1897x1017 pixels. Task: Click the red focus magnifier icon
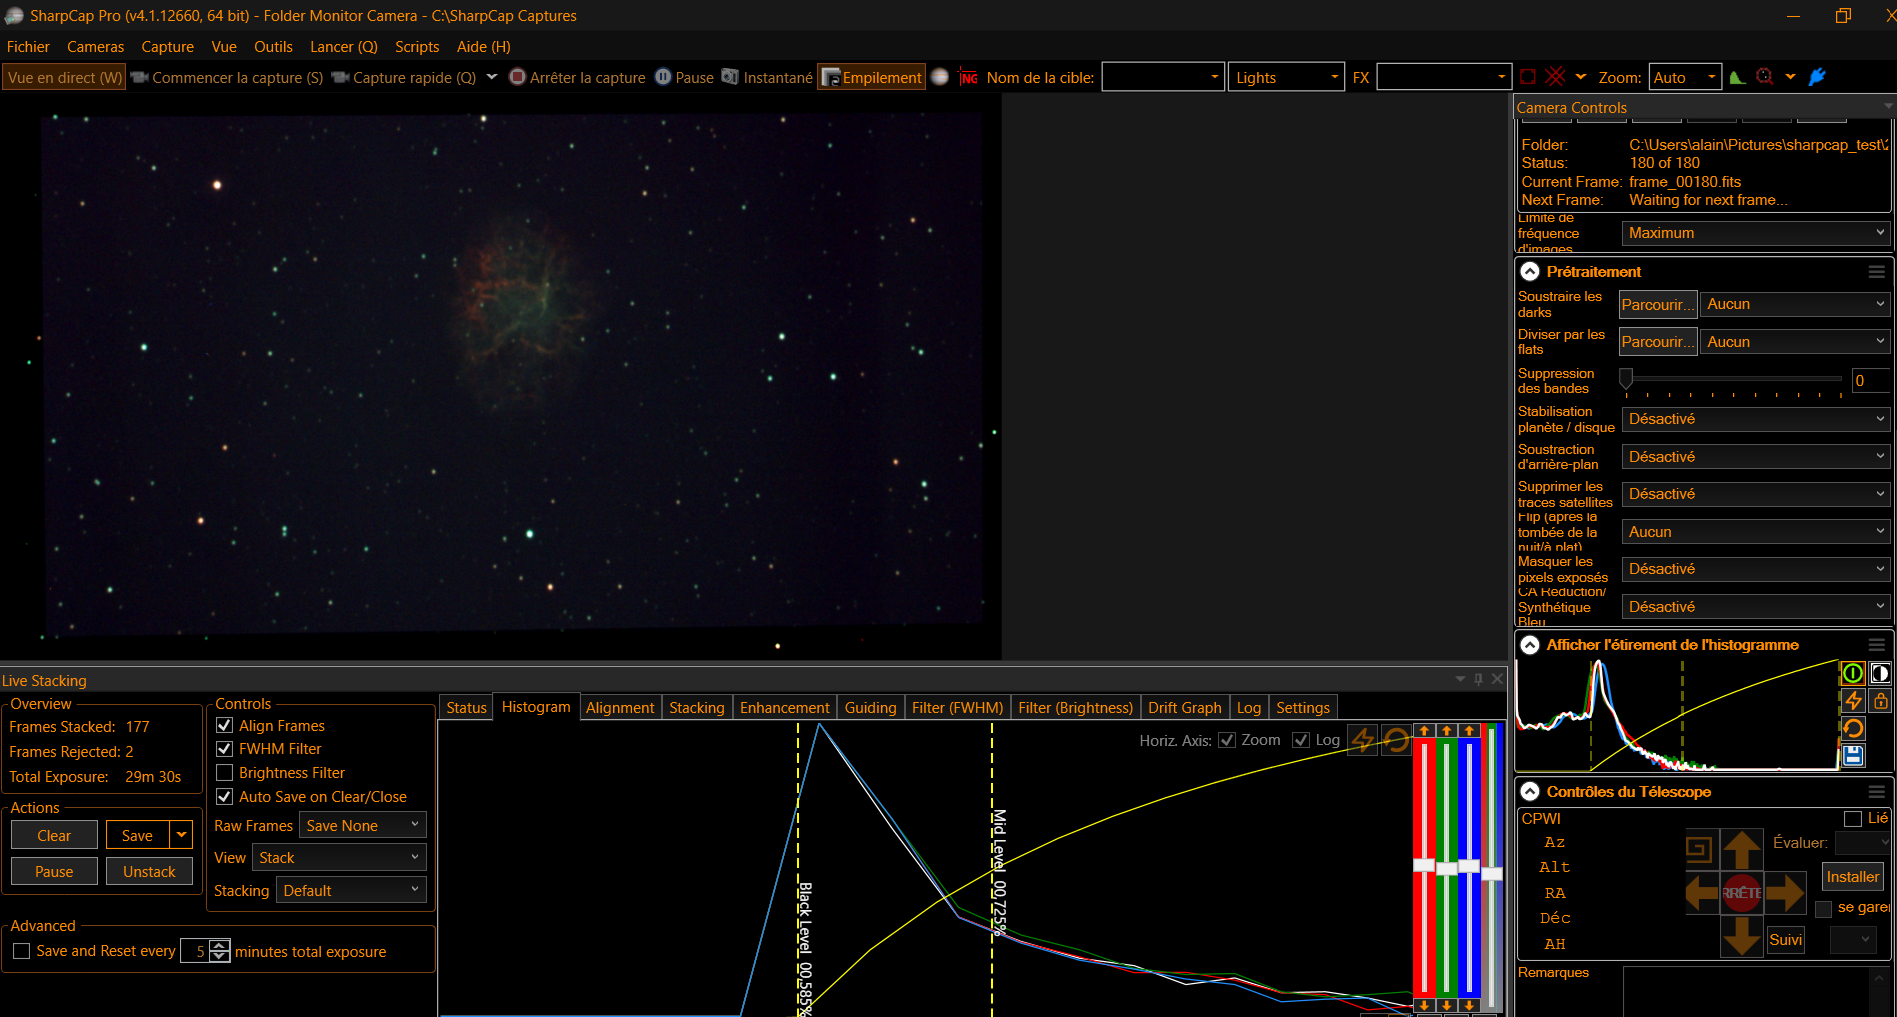click(1765, 77)
